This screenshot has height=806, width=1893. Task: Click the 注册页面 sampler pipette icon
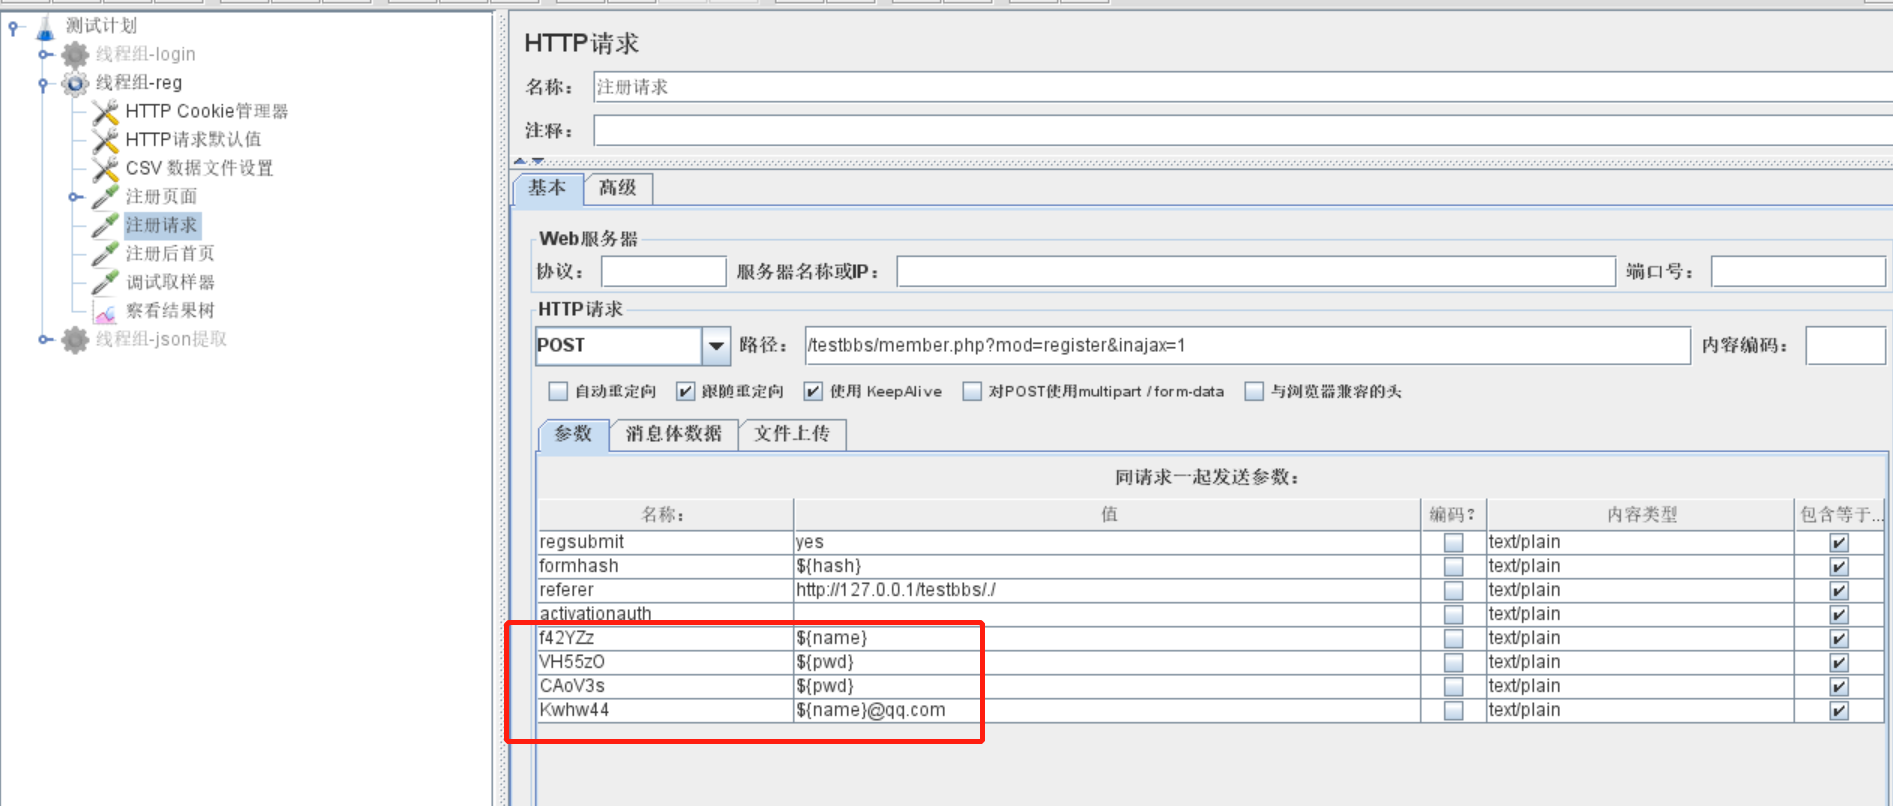105,197
